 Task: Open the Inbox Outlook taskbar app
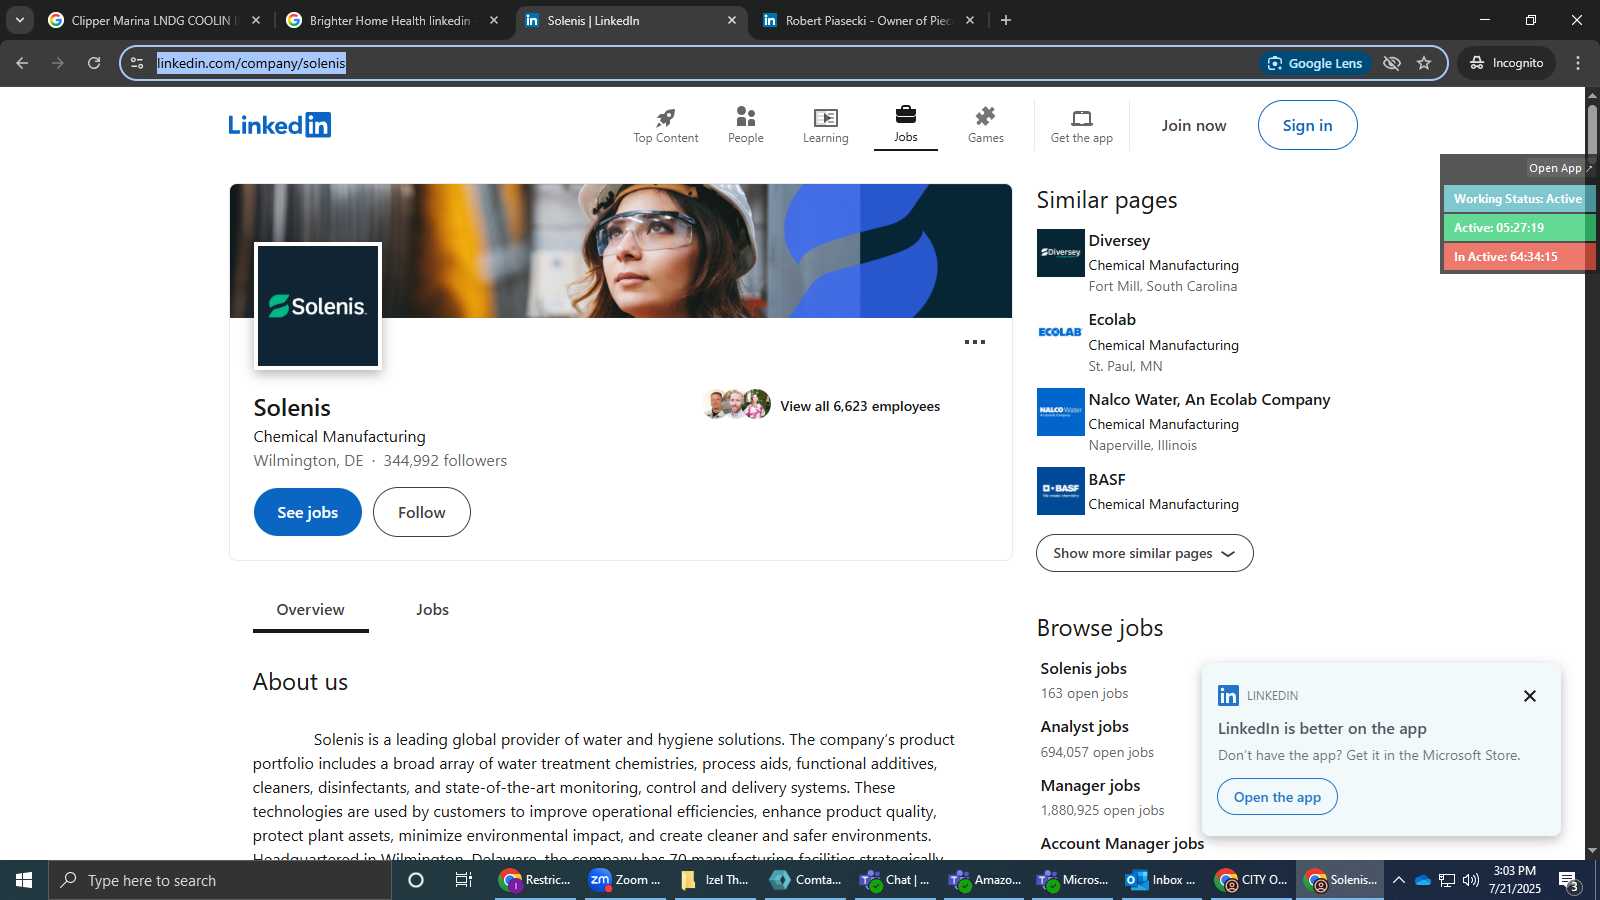point(1161,880)
